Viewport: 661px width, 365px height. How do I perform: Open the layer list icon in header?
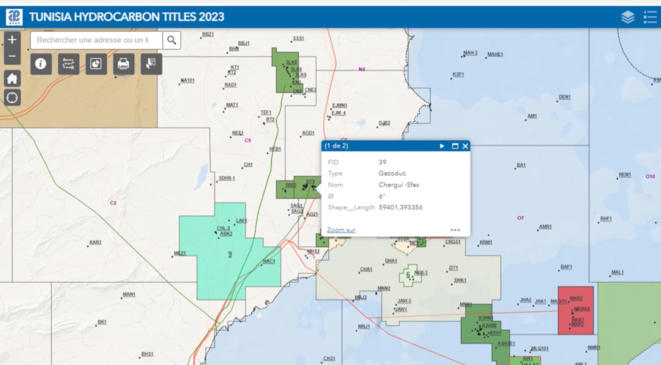point(628,17)
